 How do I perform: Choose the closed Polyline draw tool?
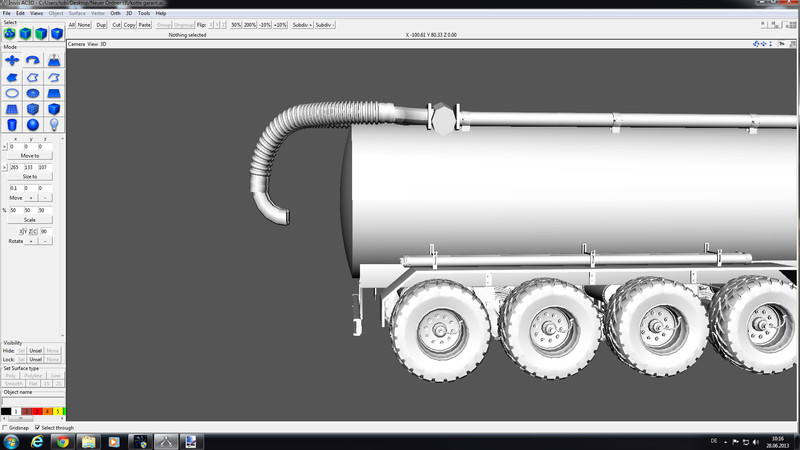coord(33,78)
